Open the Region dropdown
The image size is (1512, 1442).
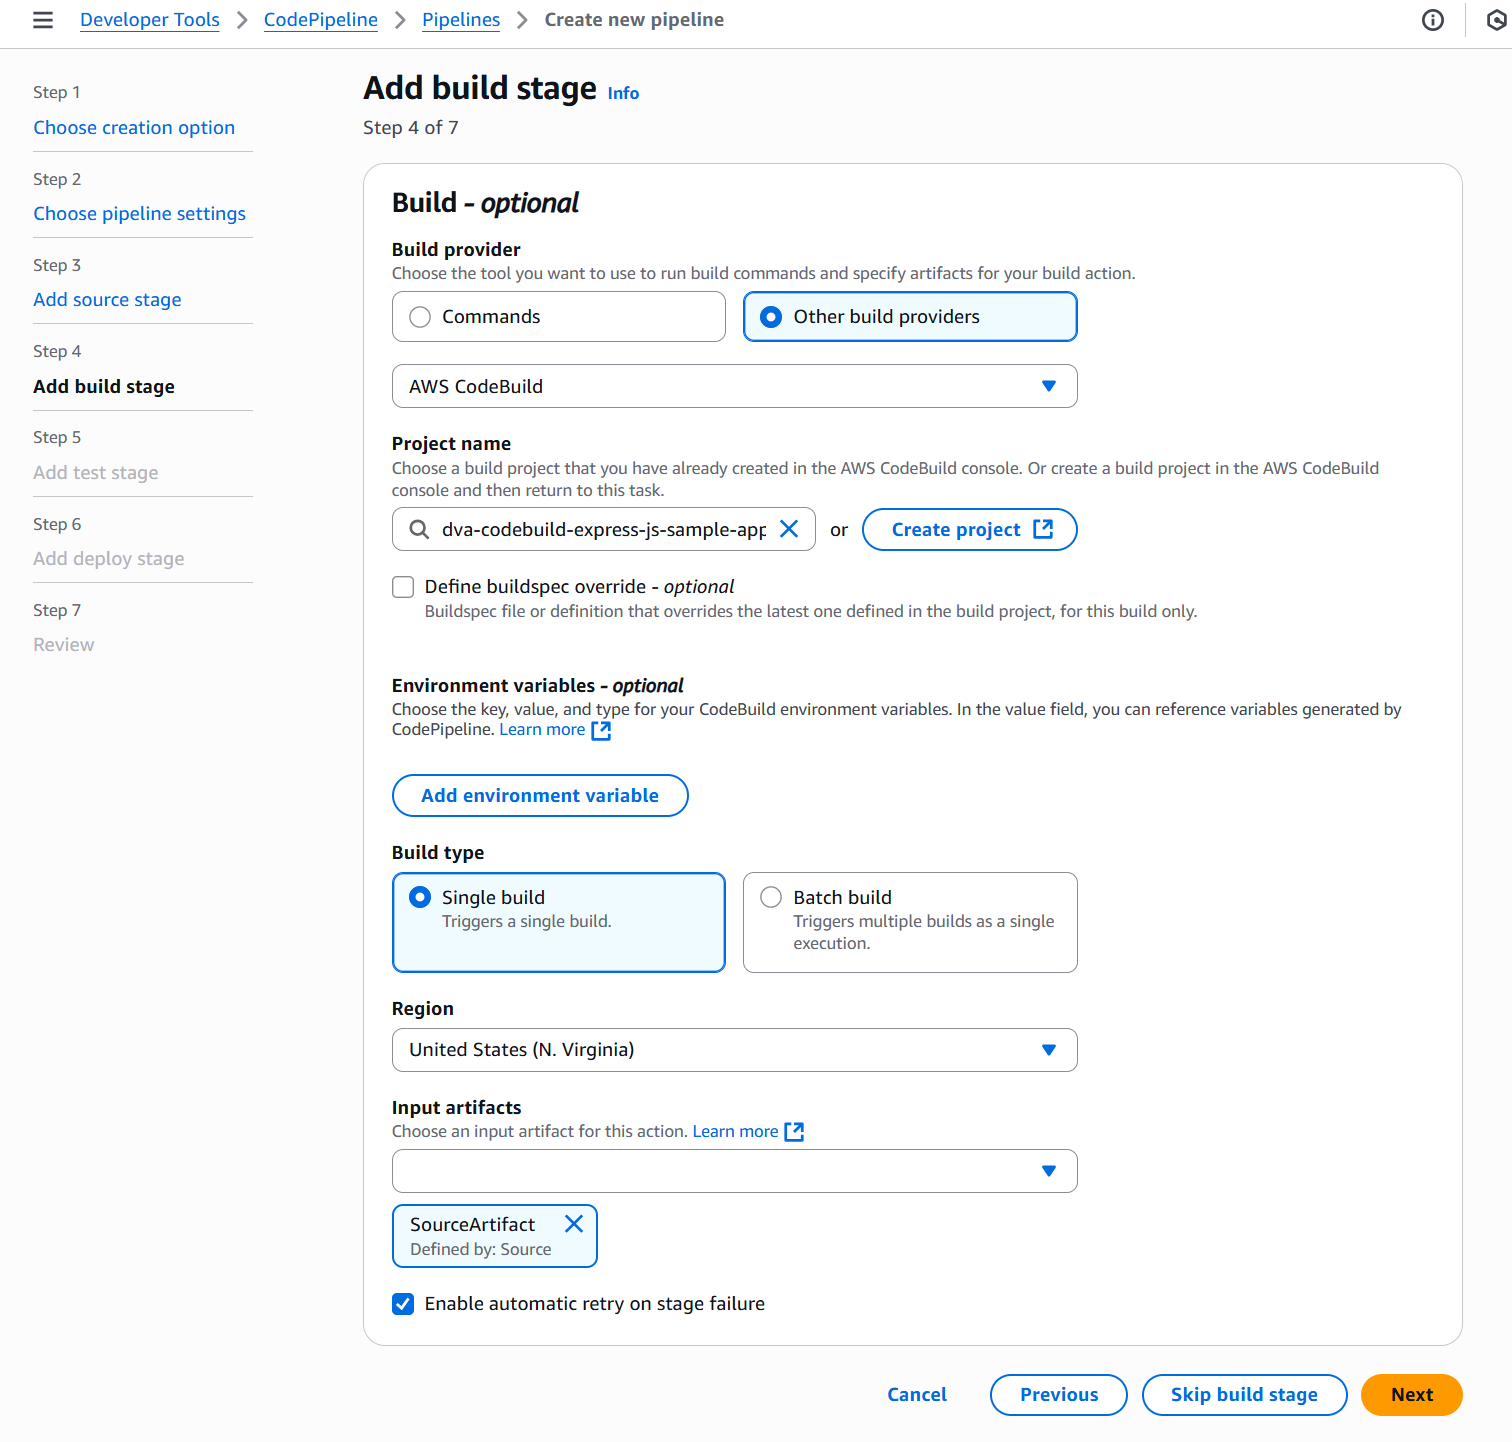pos(734,1050)
